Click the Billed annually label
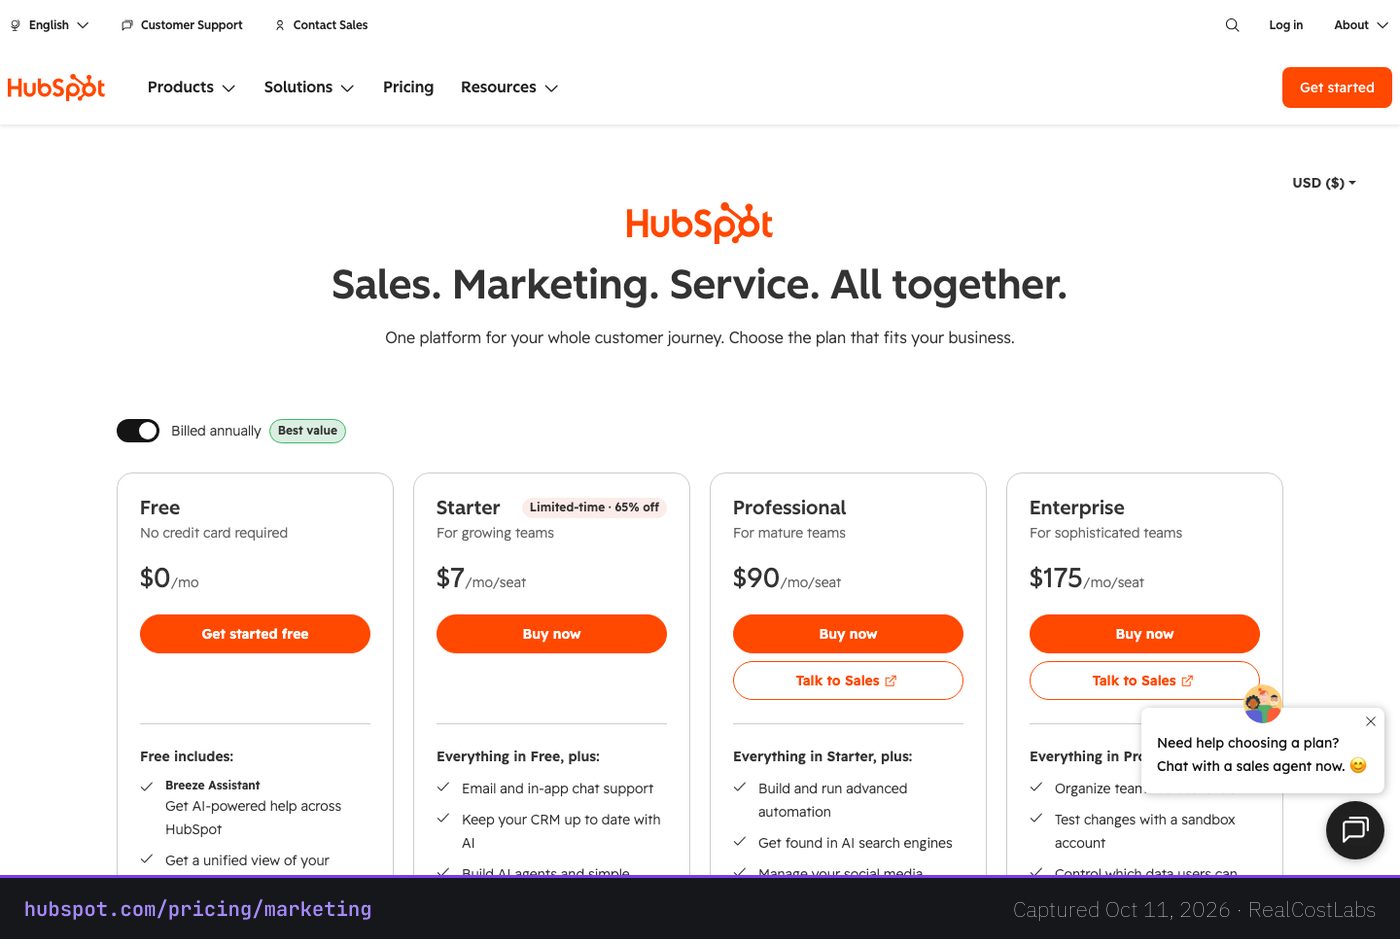Viewport: 1400px width, 939px height. tap(216, 431)
